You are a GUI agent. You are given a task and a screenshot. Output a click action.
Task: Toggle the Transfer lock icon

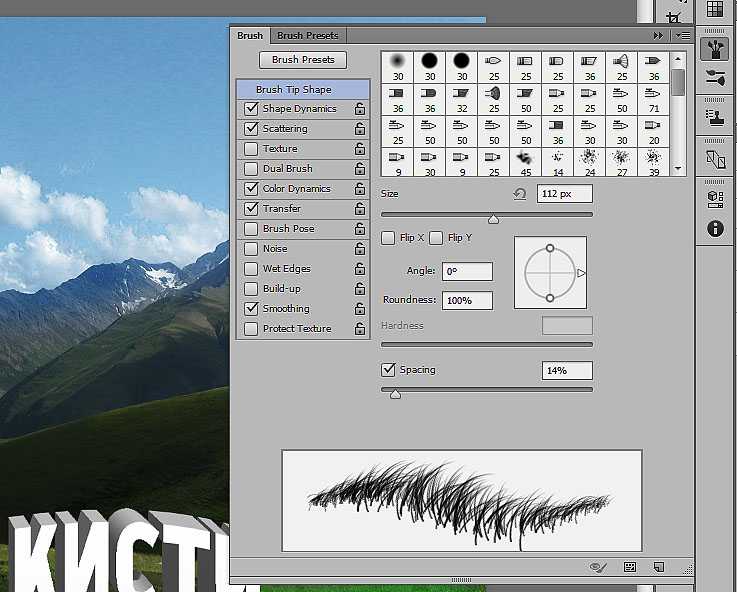(360, 209)
